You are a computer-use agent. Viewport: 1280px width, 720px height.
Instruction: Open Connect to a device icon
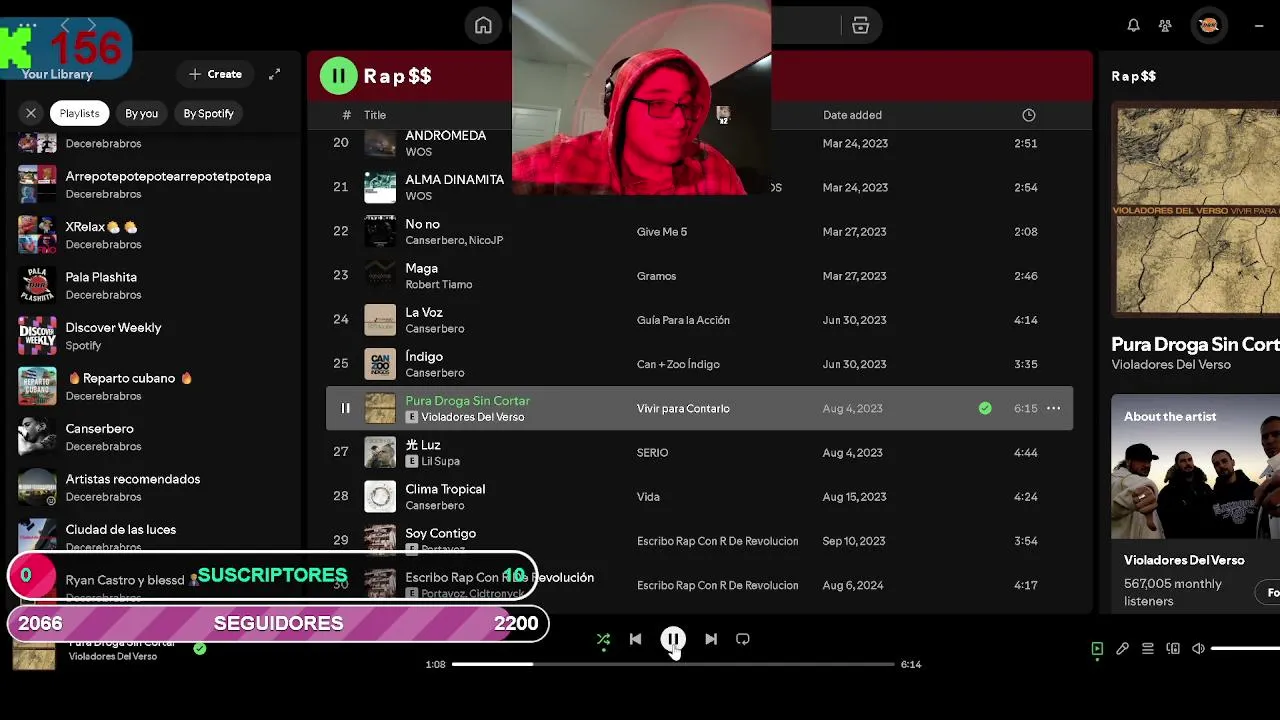tap(1173, 649)
